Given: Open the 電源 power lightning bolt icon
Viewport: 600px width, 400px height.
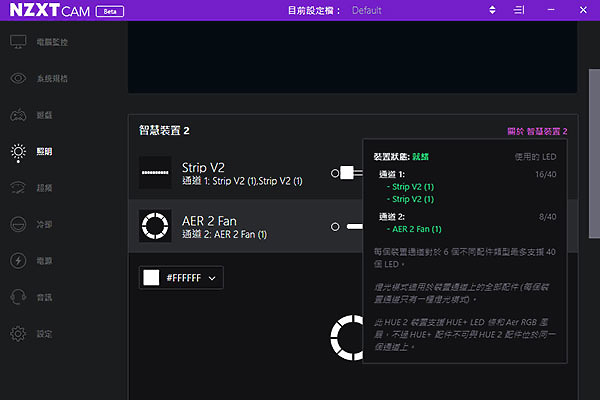Looking at the screenshot, I should [x=18, y=261].
